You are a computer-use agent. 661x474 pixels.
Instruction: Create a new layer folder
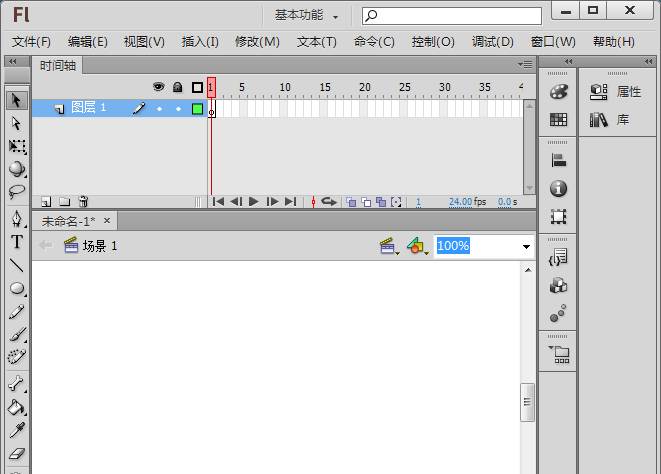coord(64,202)
